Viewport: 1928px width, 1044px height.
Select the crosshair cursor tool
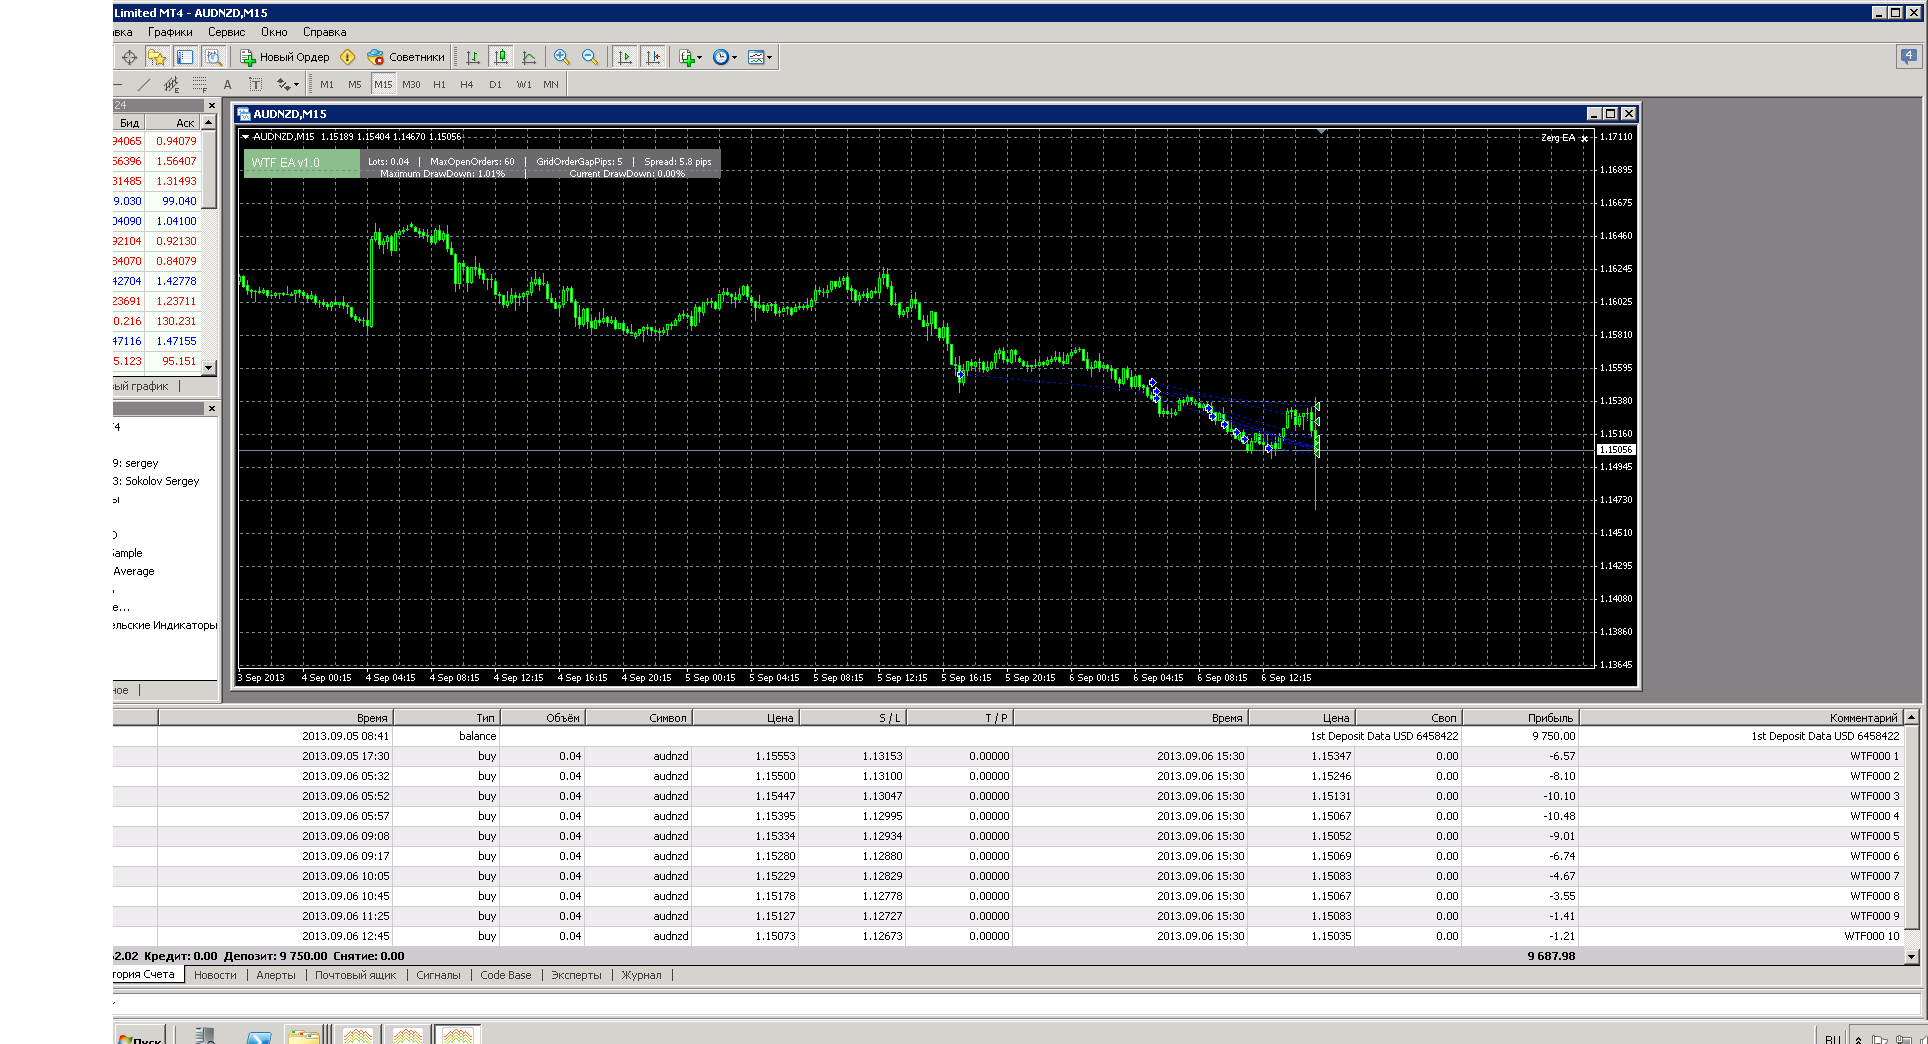(129, 57)
